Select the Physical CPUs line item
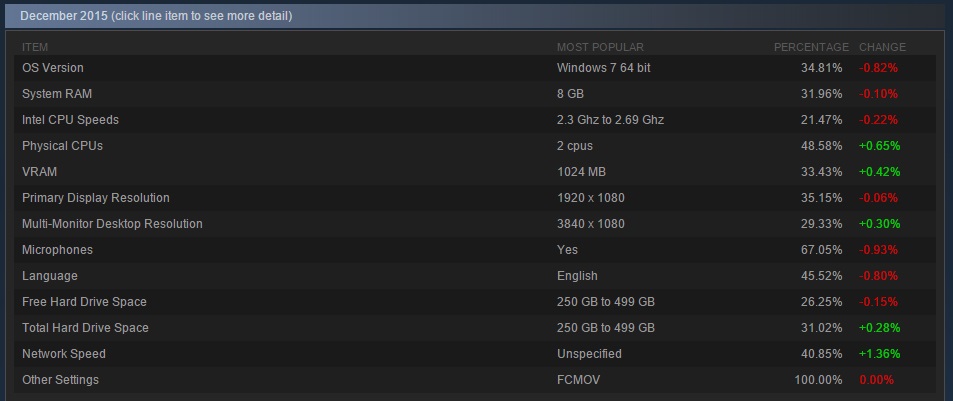 (475, 146)
